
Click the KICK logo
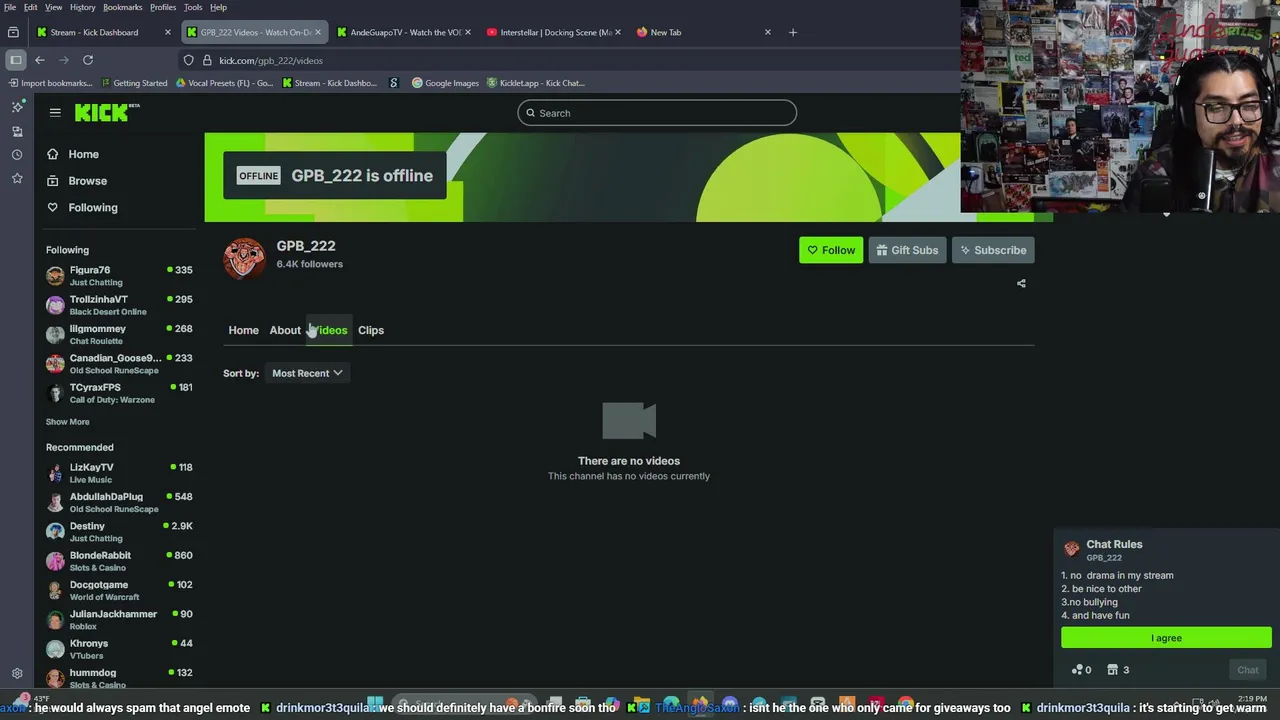pos(106,112)
